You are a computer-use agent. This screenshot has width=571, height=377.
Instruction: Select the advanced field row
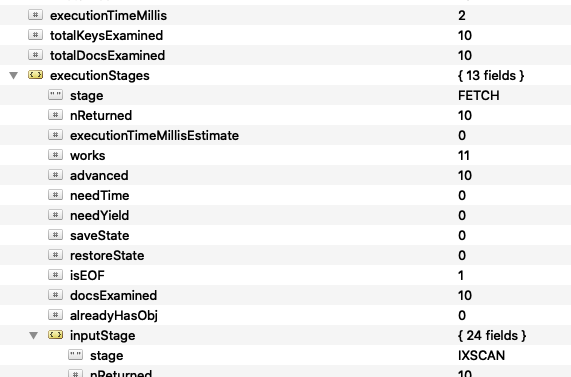[x=286, y=175]
